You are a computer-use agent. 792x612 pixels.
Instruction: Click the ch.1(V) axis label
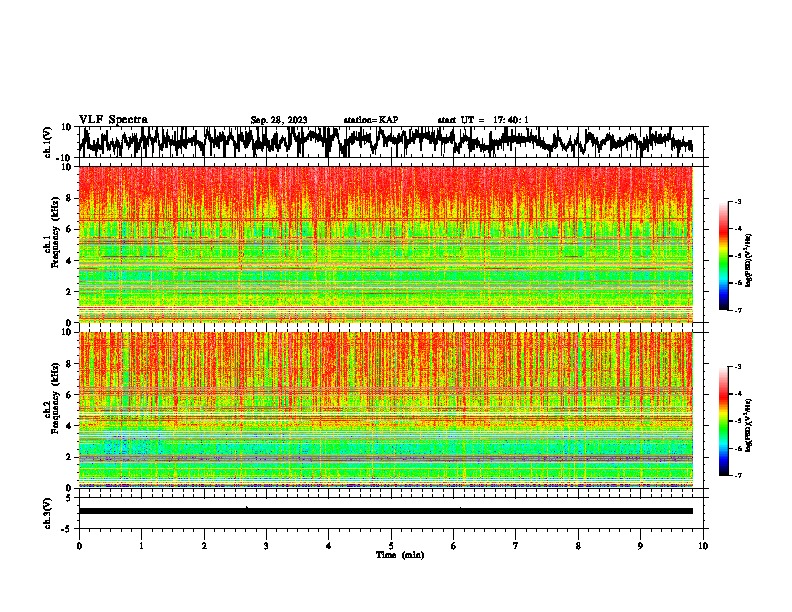click(48, 142)
